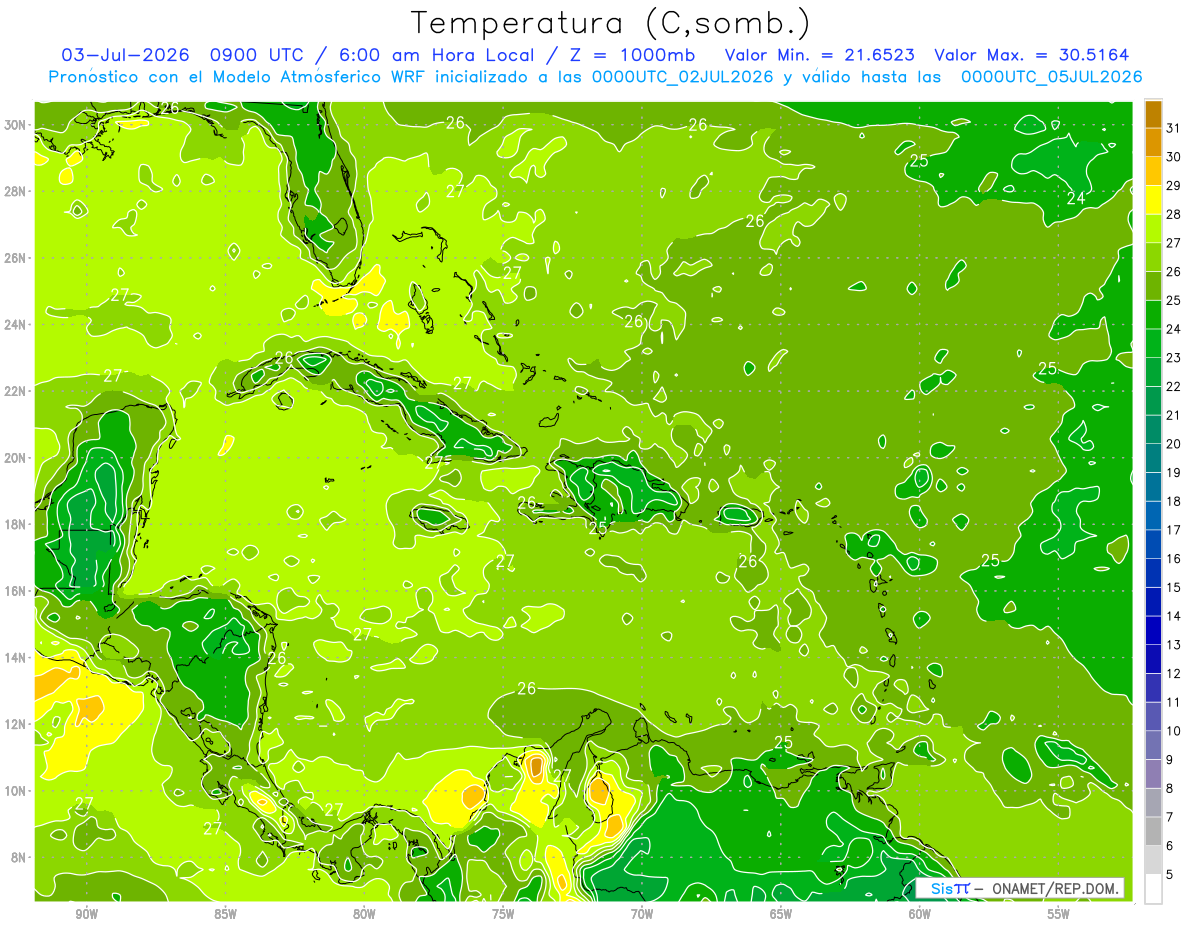
Task: Click the "5" label on the color bar
Action: (1169, 874)
